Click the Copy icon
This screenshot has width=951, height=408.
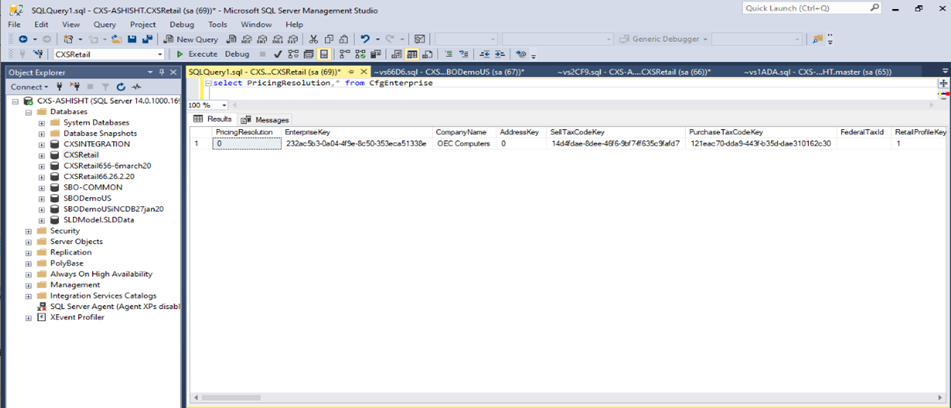coord(328,39)
